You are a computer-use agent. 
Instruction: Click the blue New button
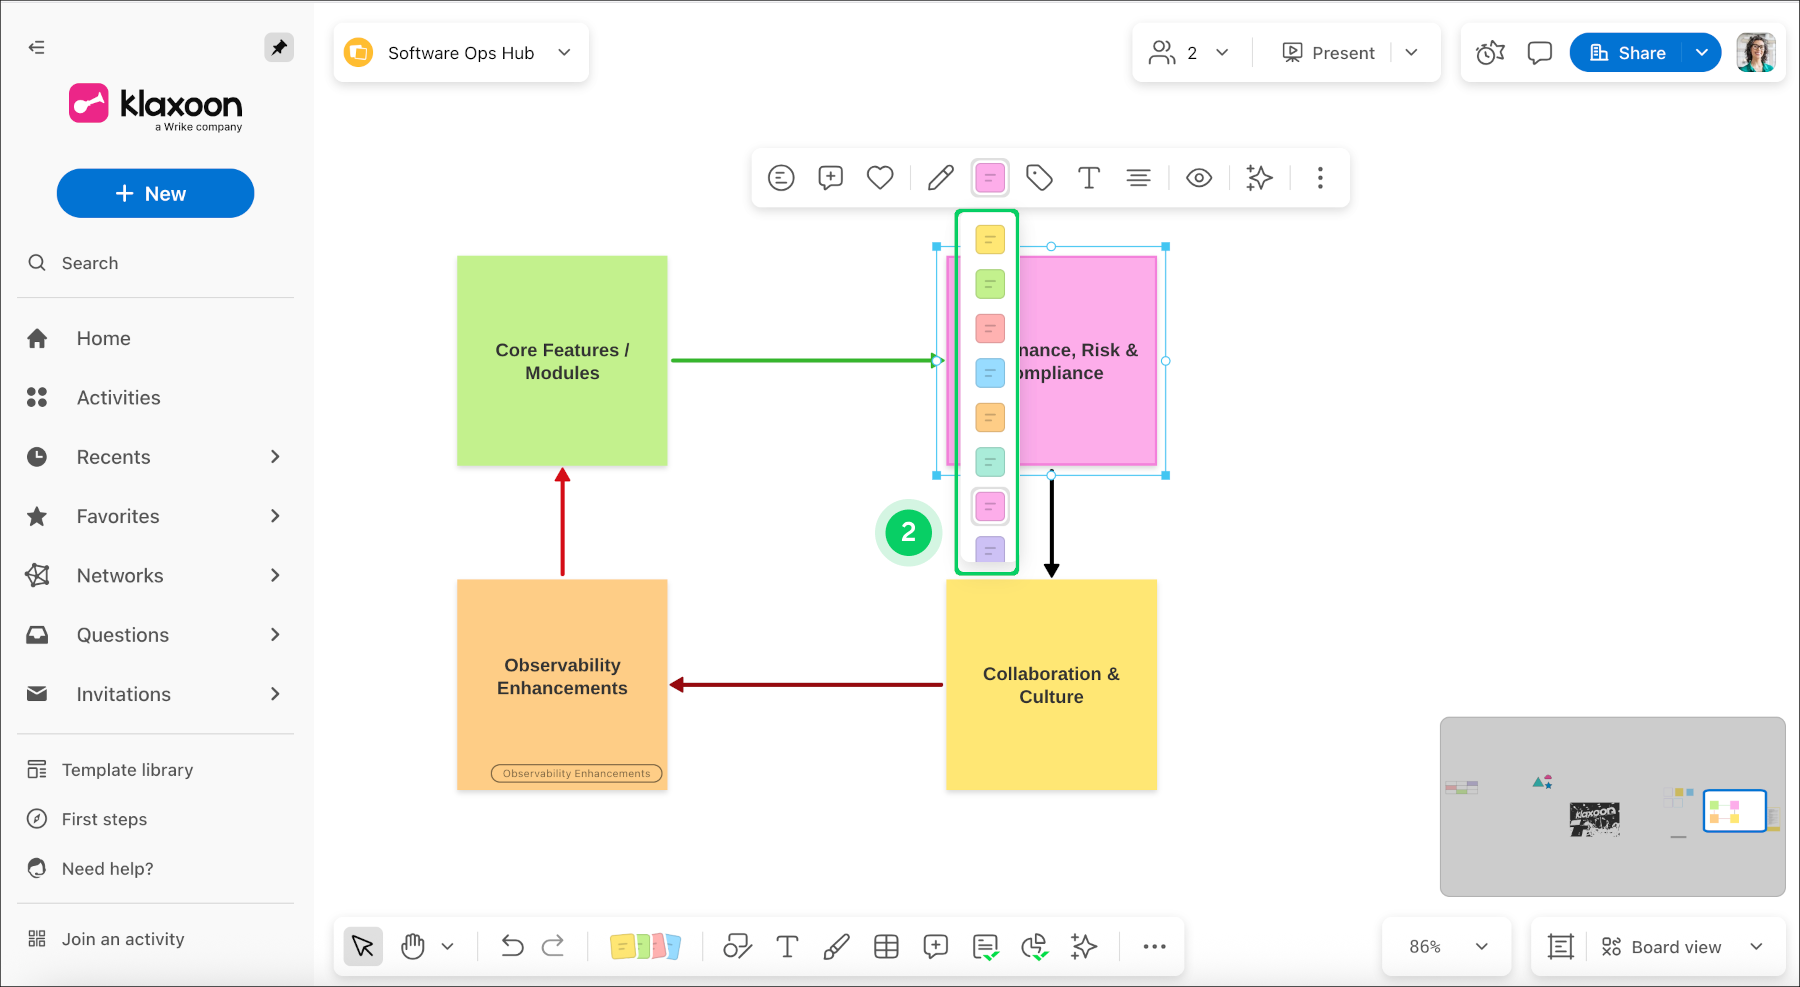(x=155, y=194)
